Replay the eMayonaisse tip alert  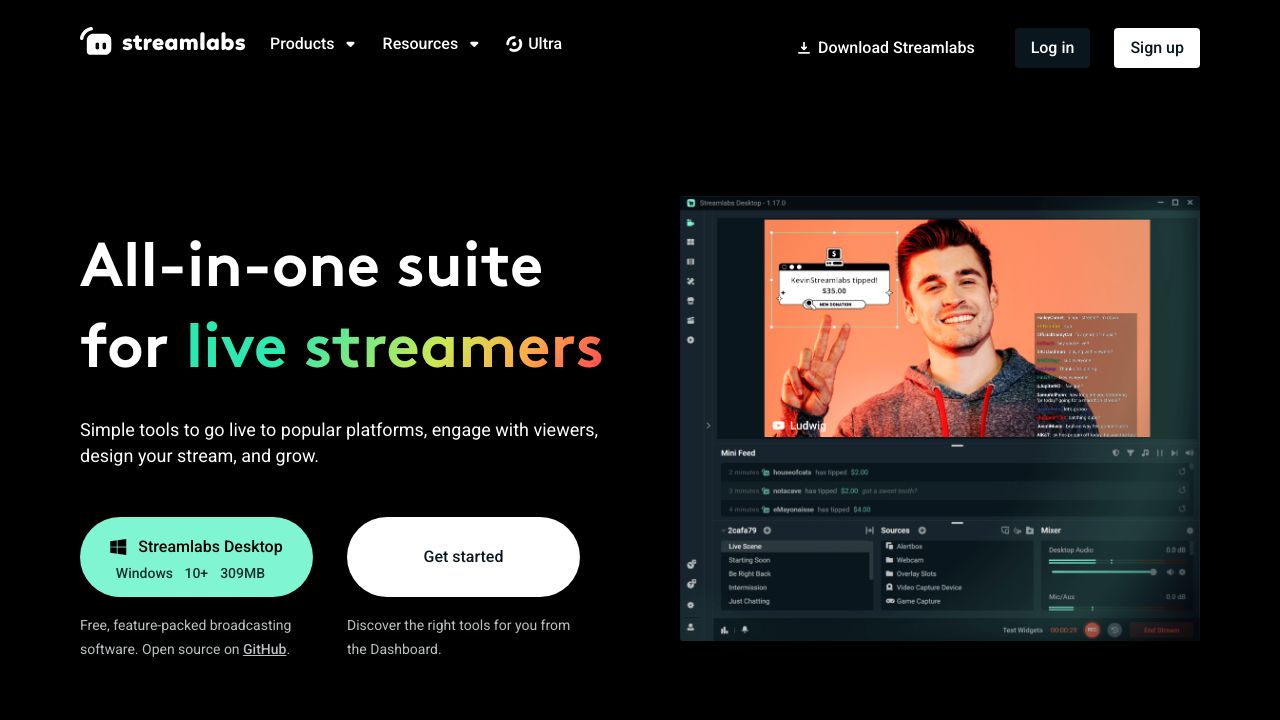pyautogui.click(x=1182, y=509)
